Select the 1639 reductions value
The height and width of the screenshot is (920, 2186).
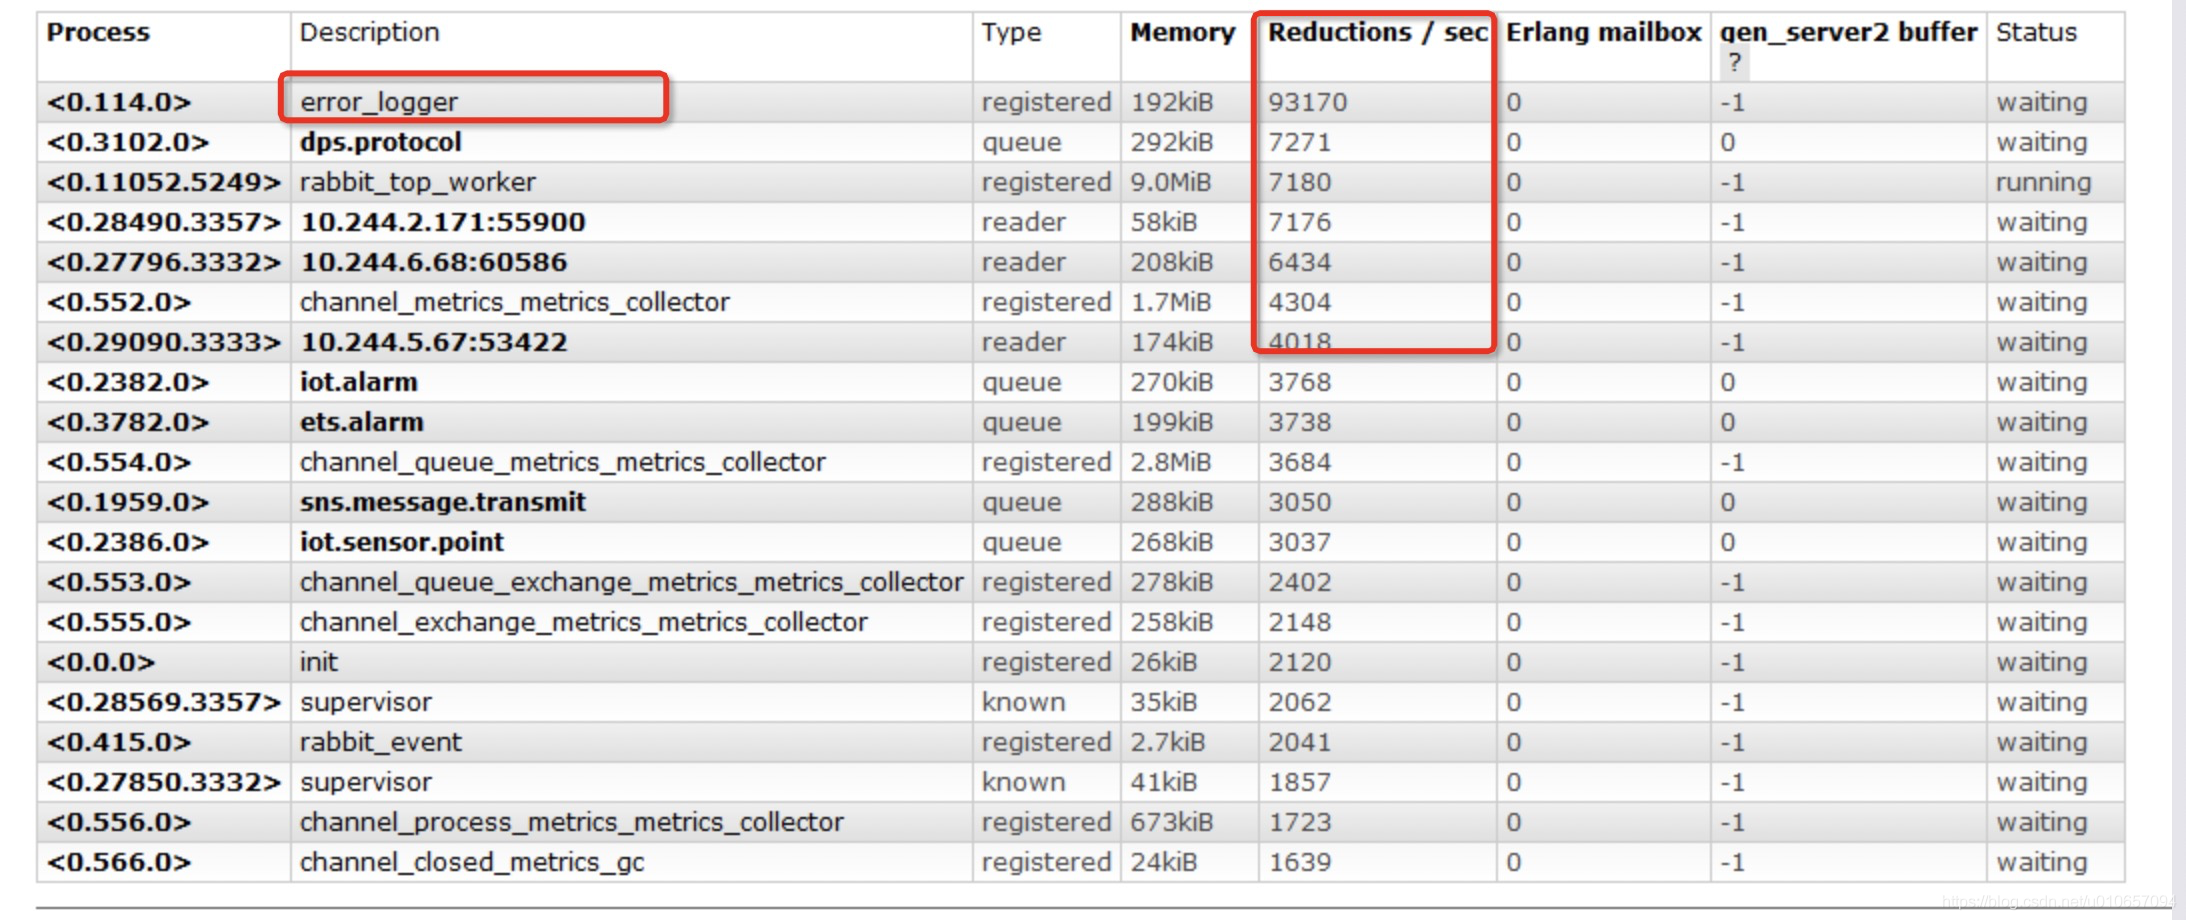[x=1300, y=862]
